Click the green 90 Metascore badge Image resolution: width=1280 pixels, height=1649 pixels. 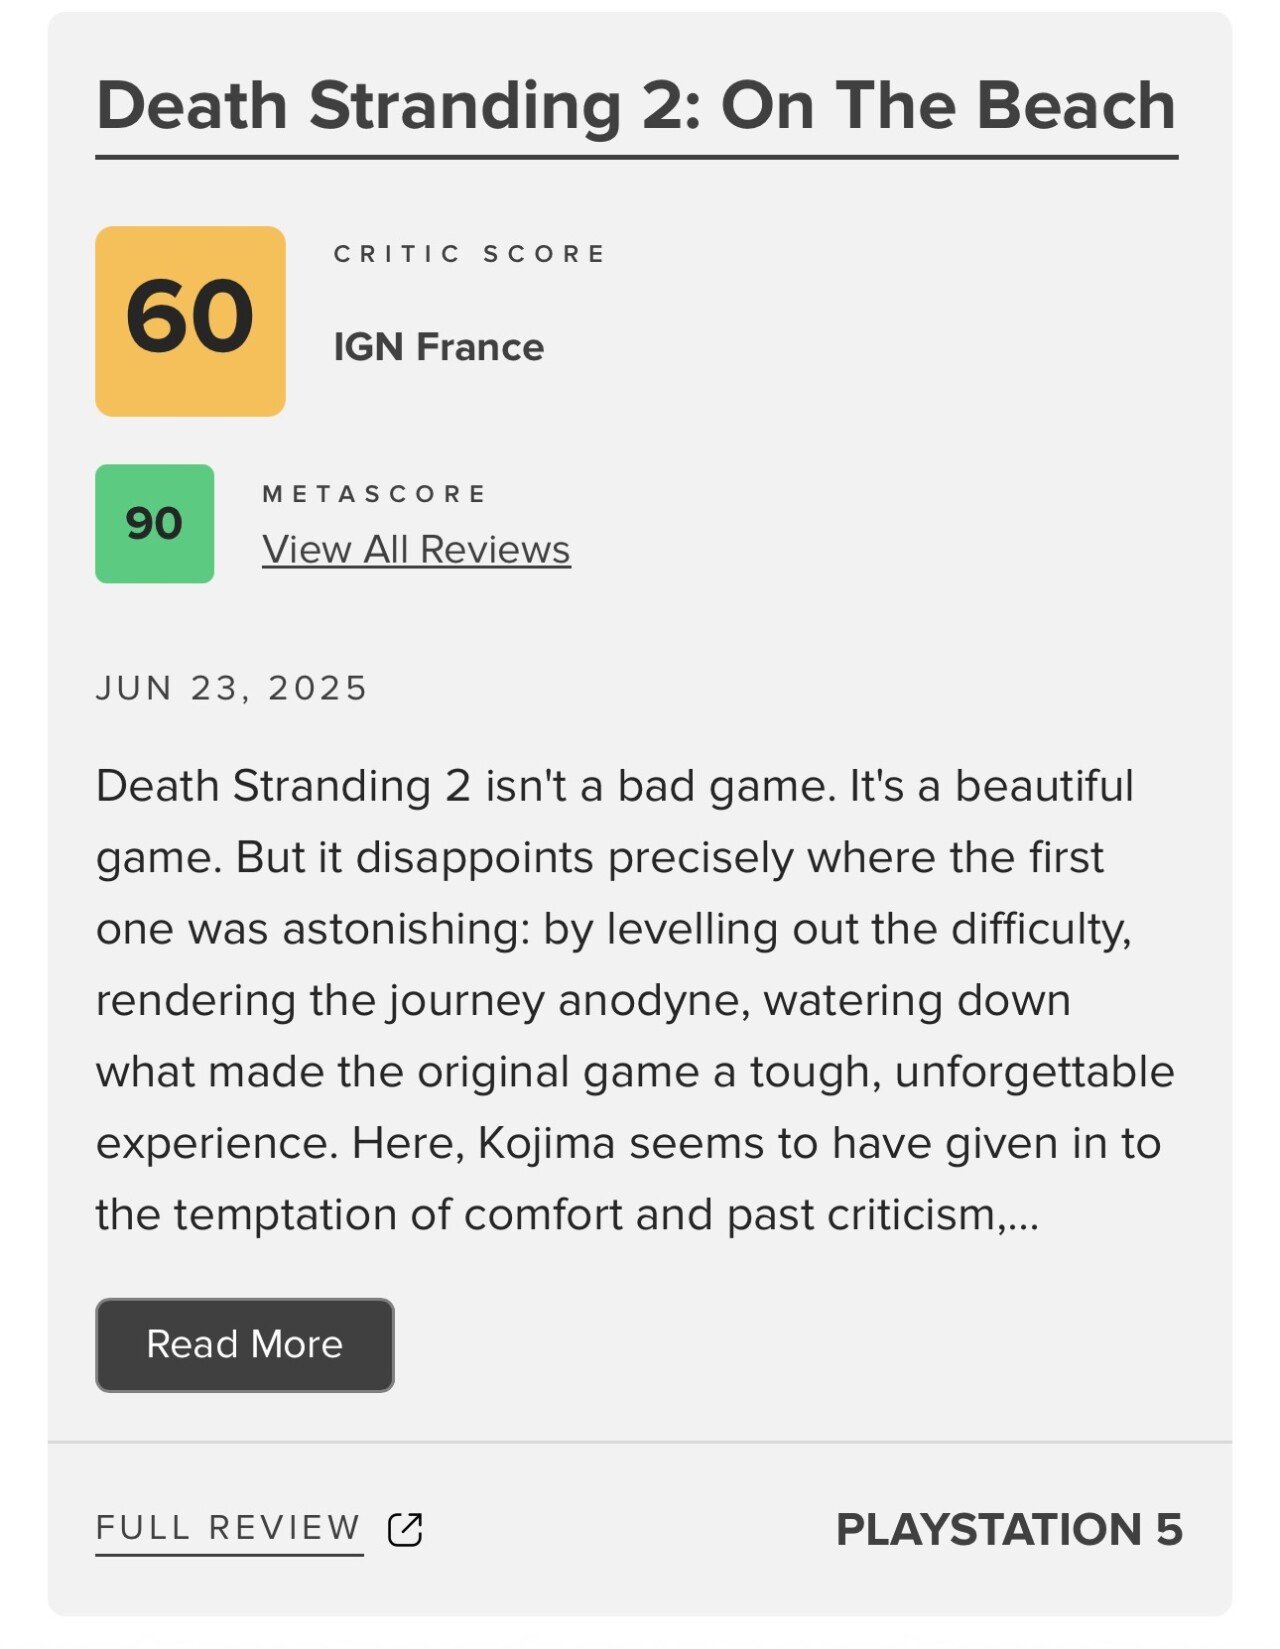[154, 523]
